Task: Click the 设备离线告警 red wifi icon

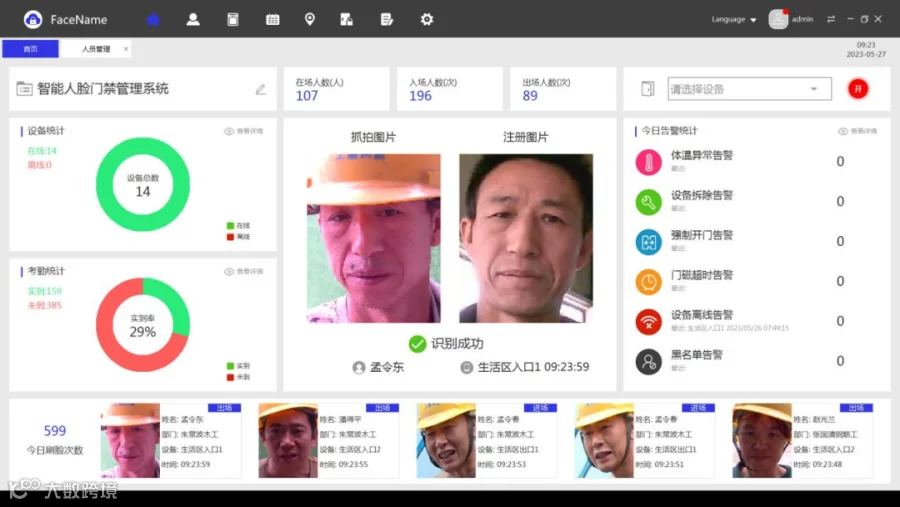Action: pyautogui.click(x=649, y=322)
